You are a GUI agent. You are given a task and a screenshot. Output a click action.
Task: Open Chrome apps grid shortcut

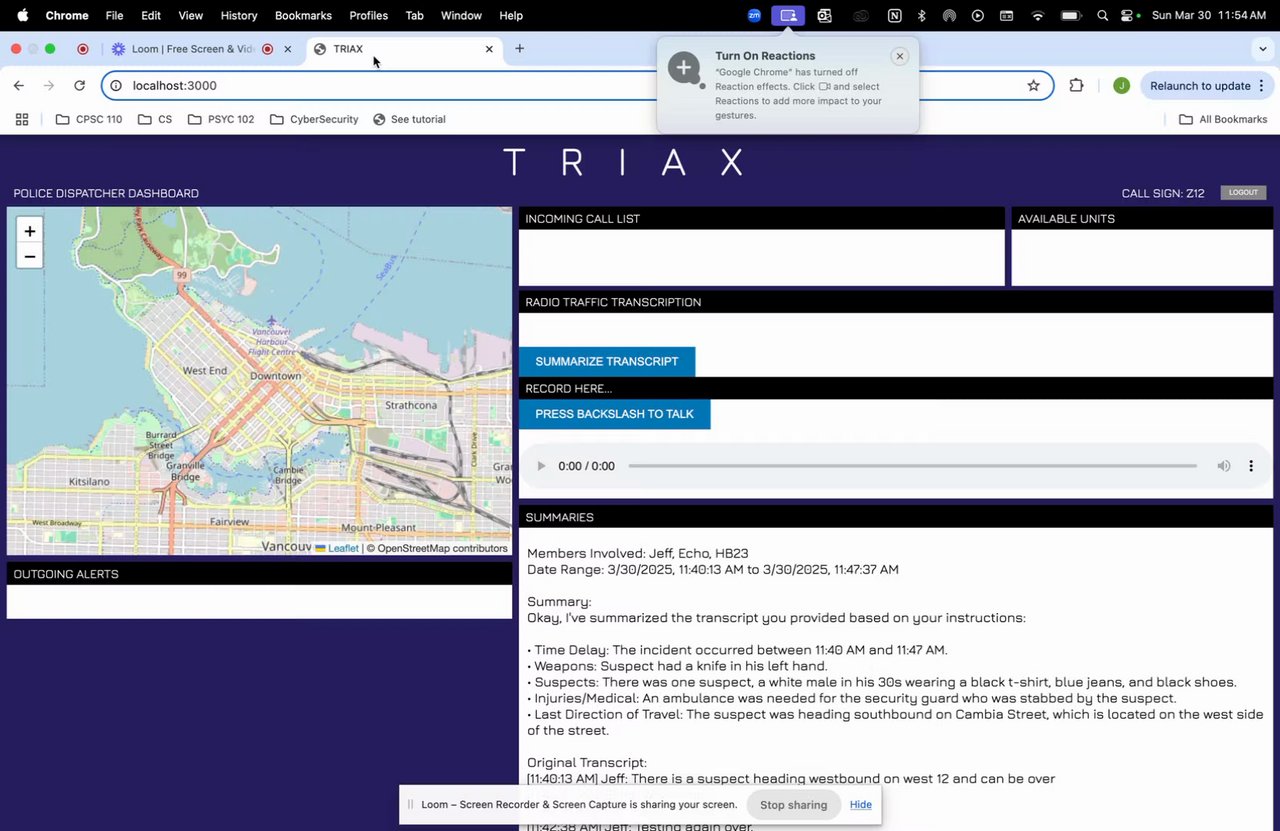[x=22, y=119]
